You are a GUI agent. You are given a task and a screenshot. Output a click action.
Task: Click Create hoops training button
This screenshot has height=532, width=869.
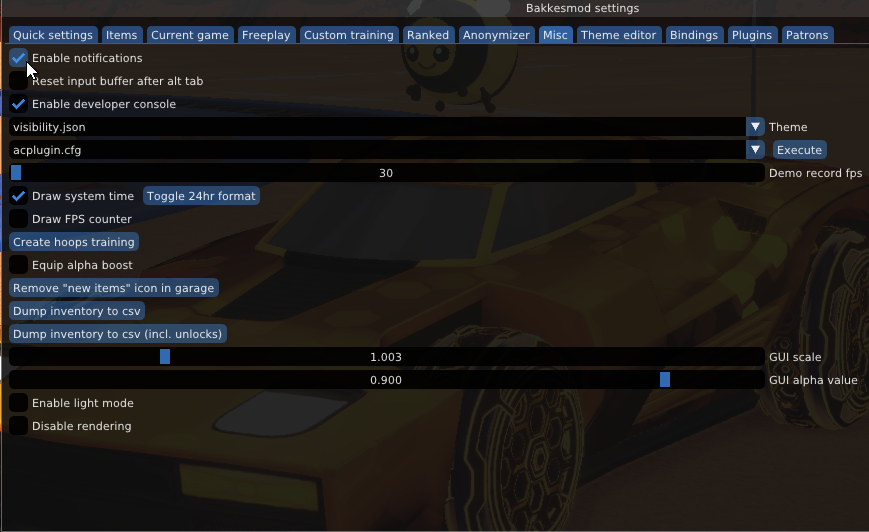[x=74, y=242]
